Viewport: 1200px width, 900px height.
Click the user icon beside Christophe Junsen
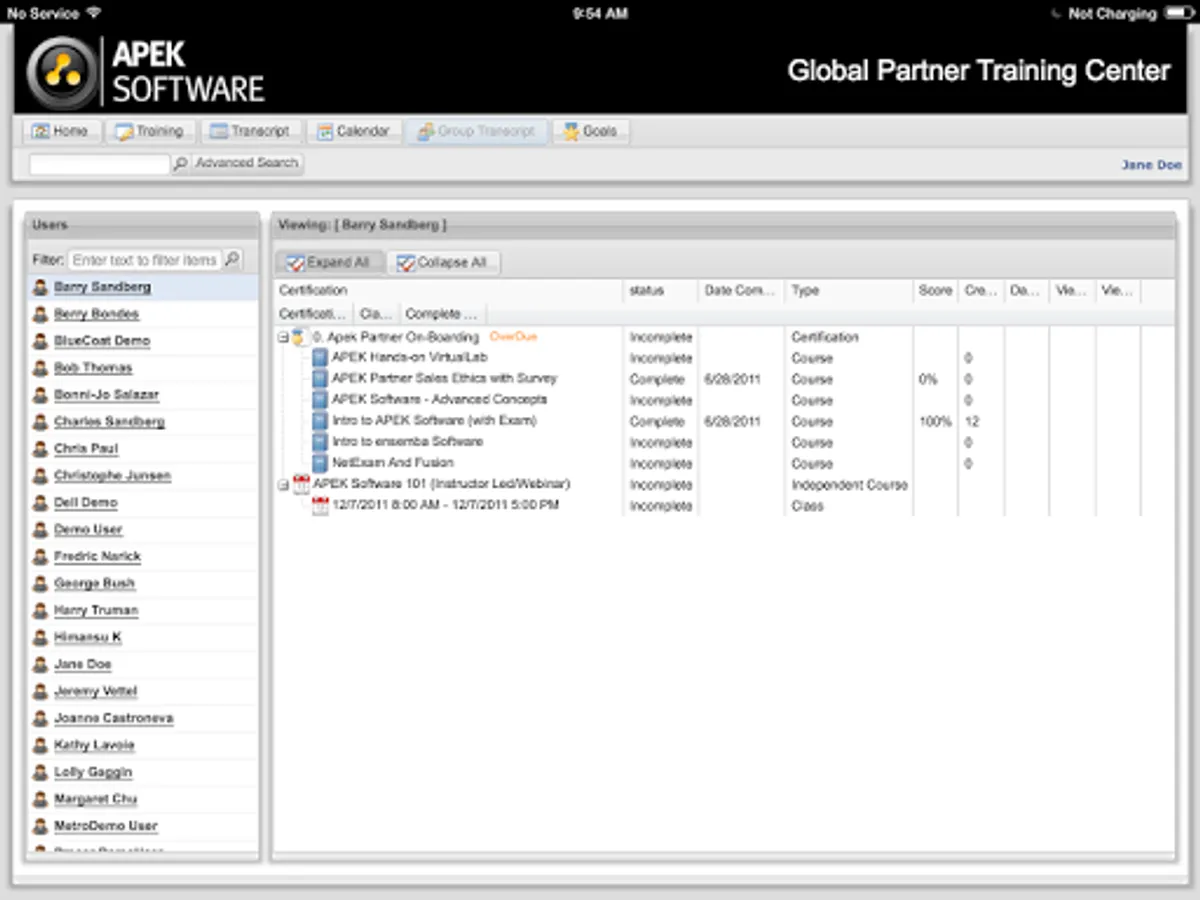click(x=40, y=476)
